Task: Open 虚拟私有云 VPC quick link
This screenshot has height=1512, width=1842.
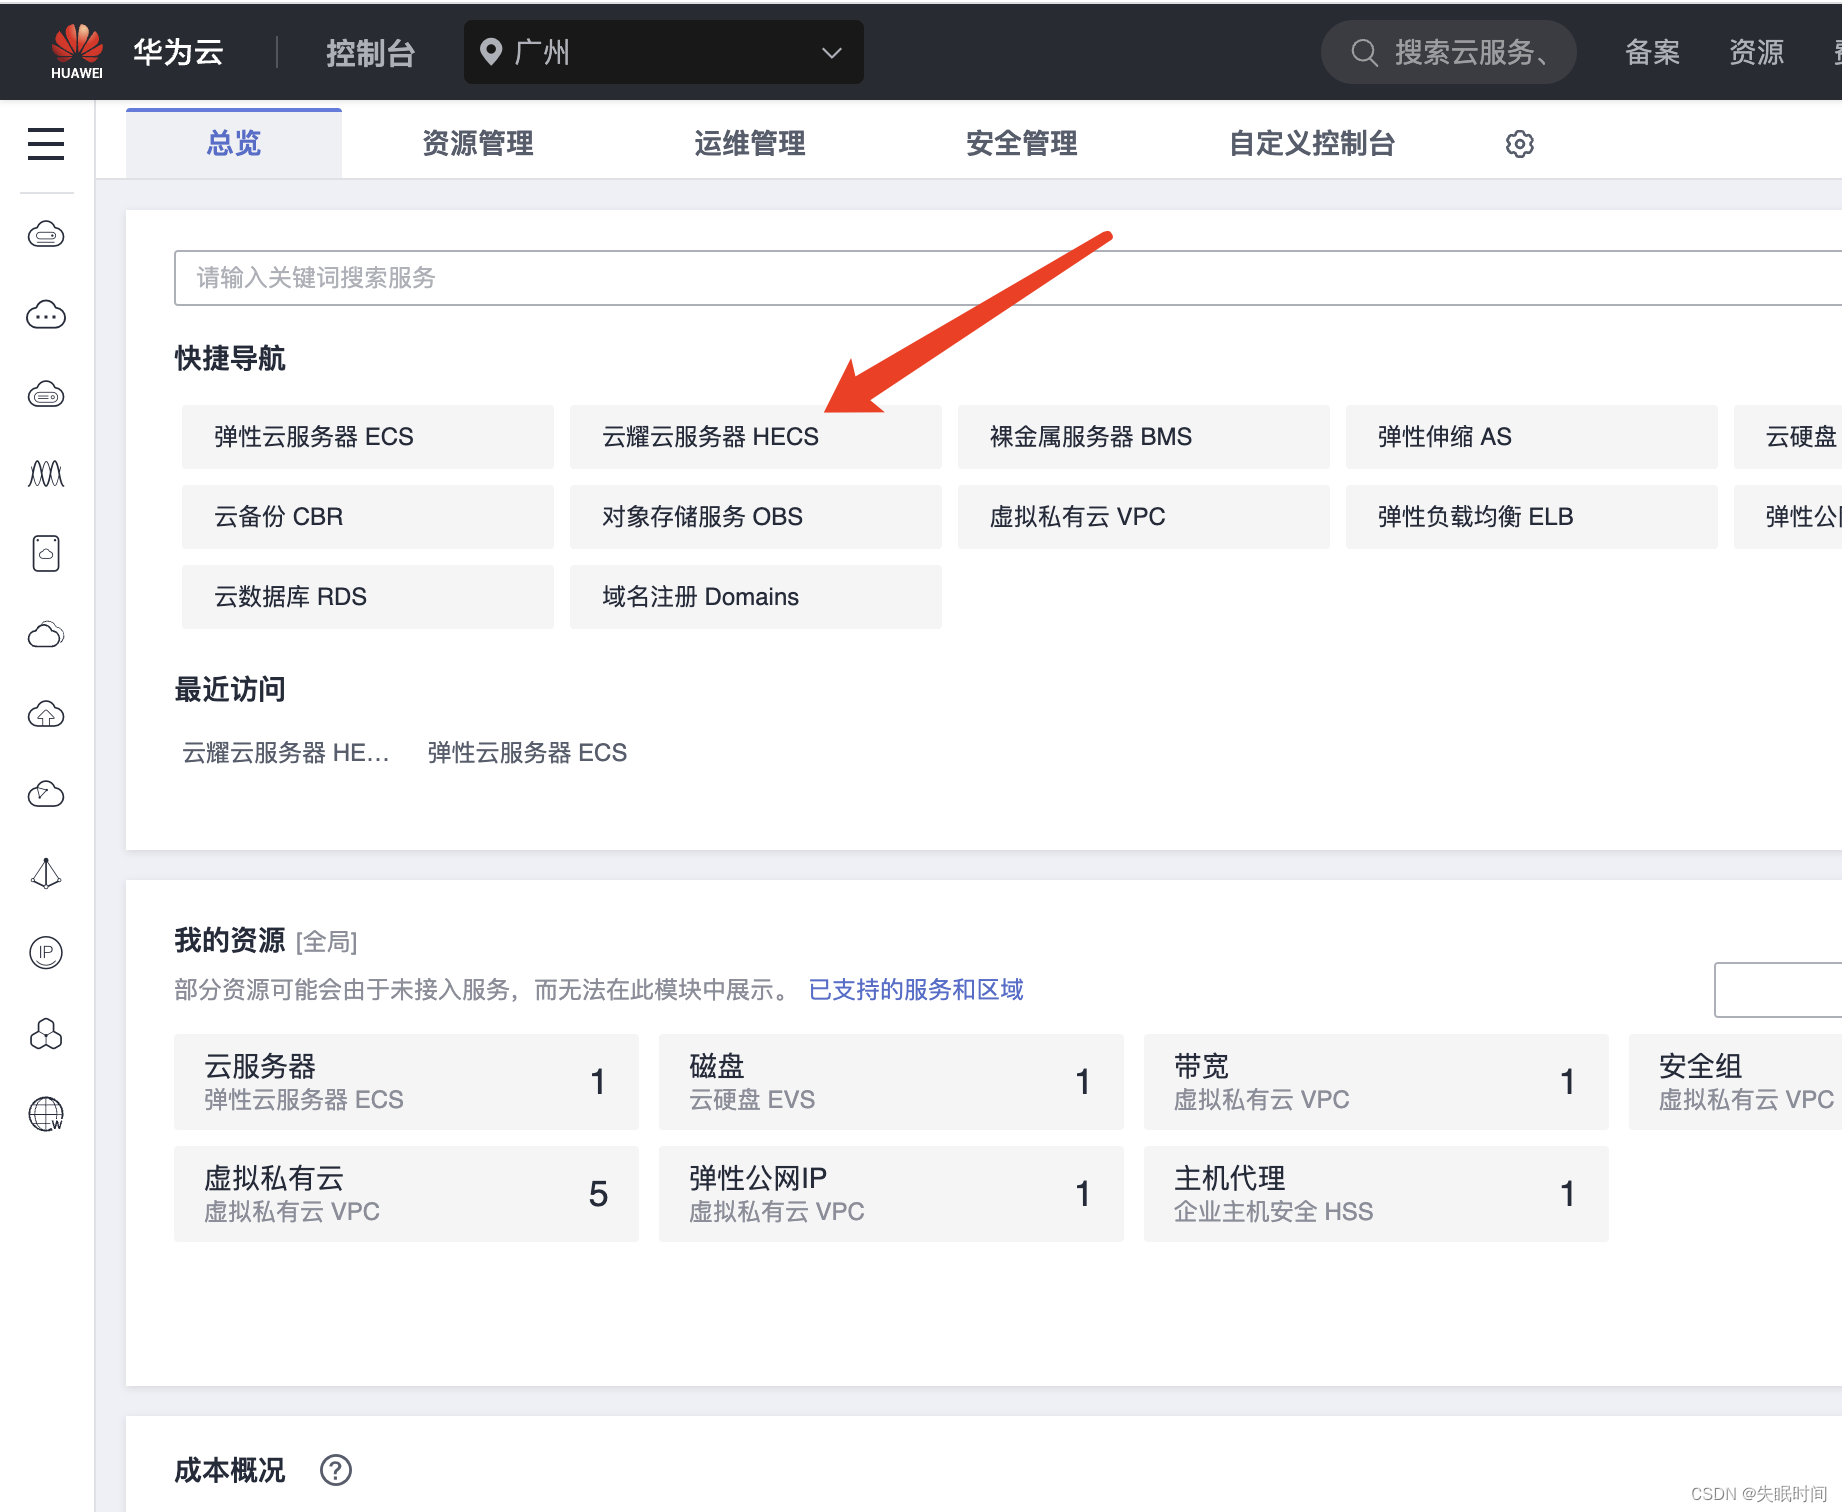Action: [1144, 517]
